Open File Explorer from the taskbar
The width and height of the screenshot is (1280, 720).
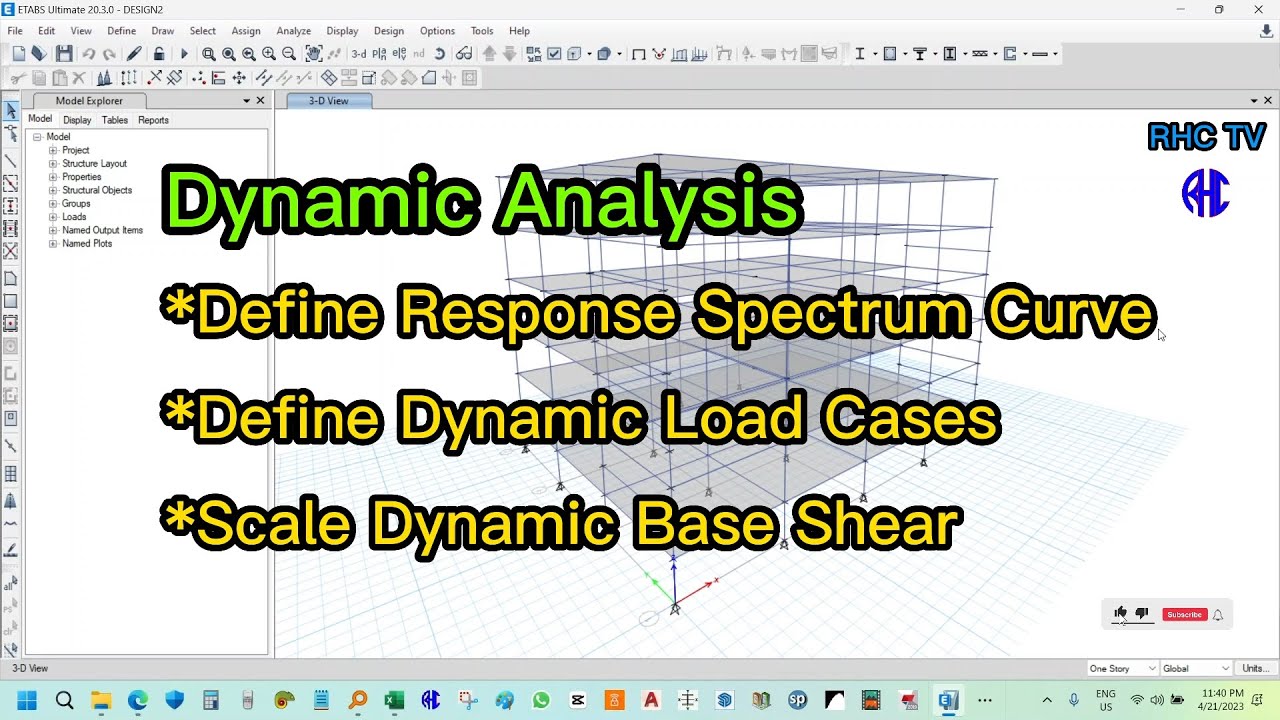coord(100,700)
